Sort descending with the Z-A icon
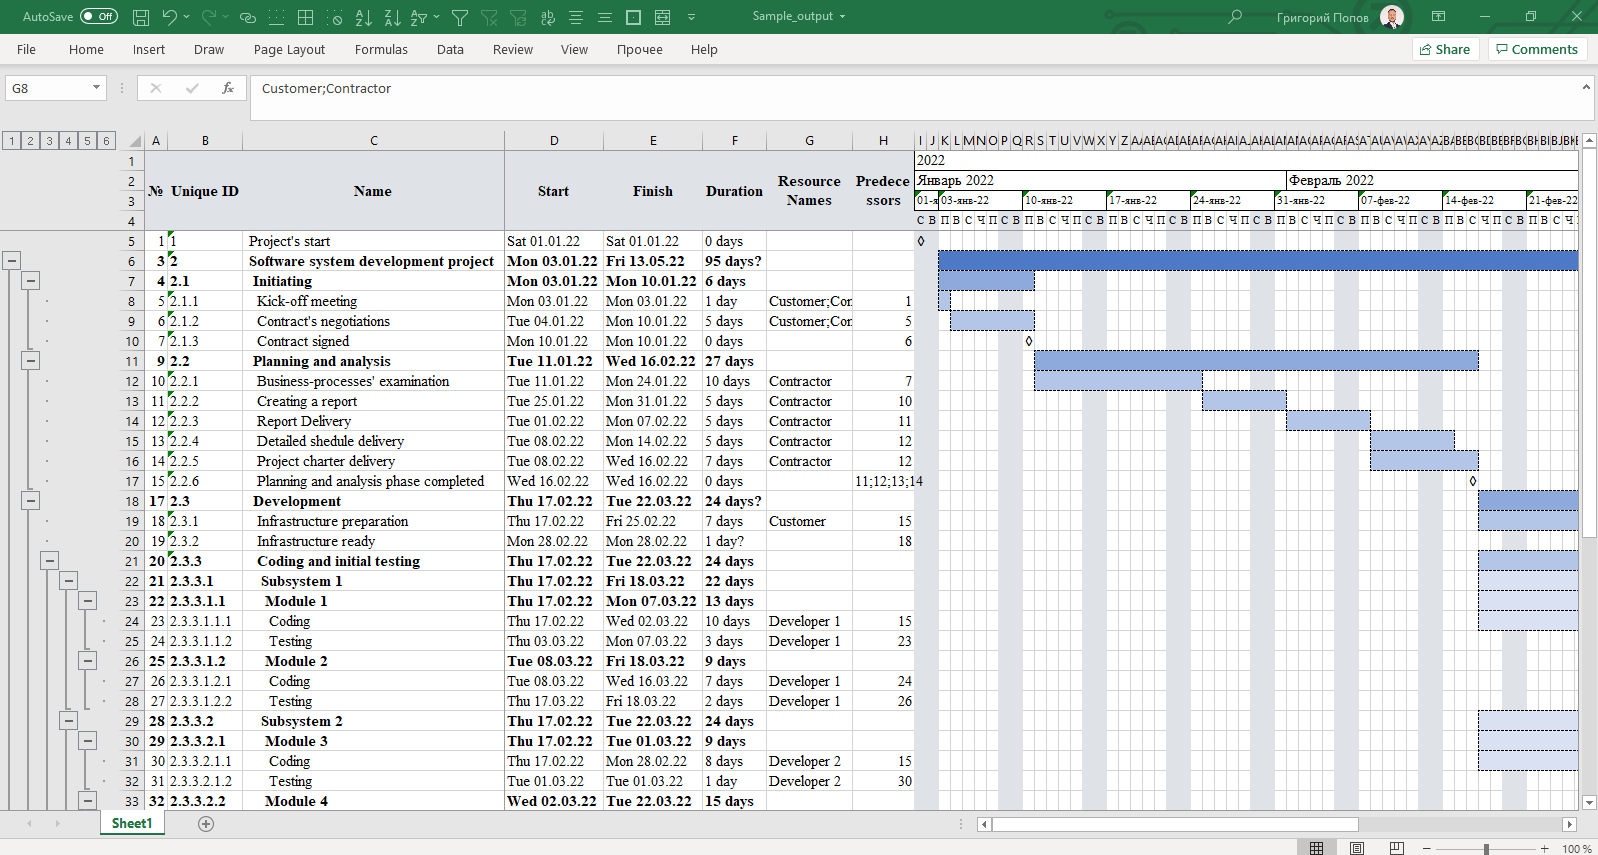Screen dimensions: 1598x855 [x=392, y=17]
